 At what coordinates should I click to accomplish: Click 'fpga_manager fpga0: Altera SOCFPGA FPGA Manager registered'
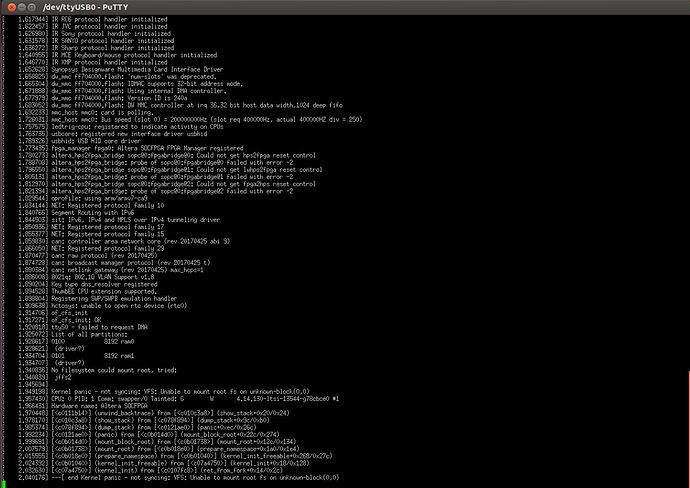pyautogui.click(x=147, y=148)
